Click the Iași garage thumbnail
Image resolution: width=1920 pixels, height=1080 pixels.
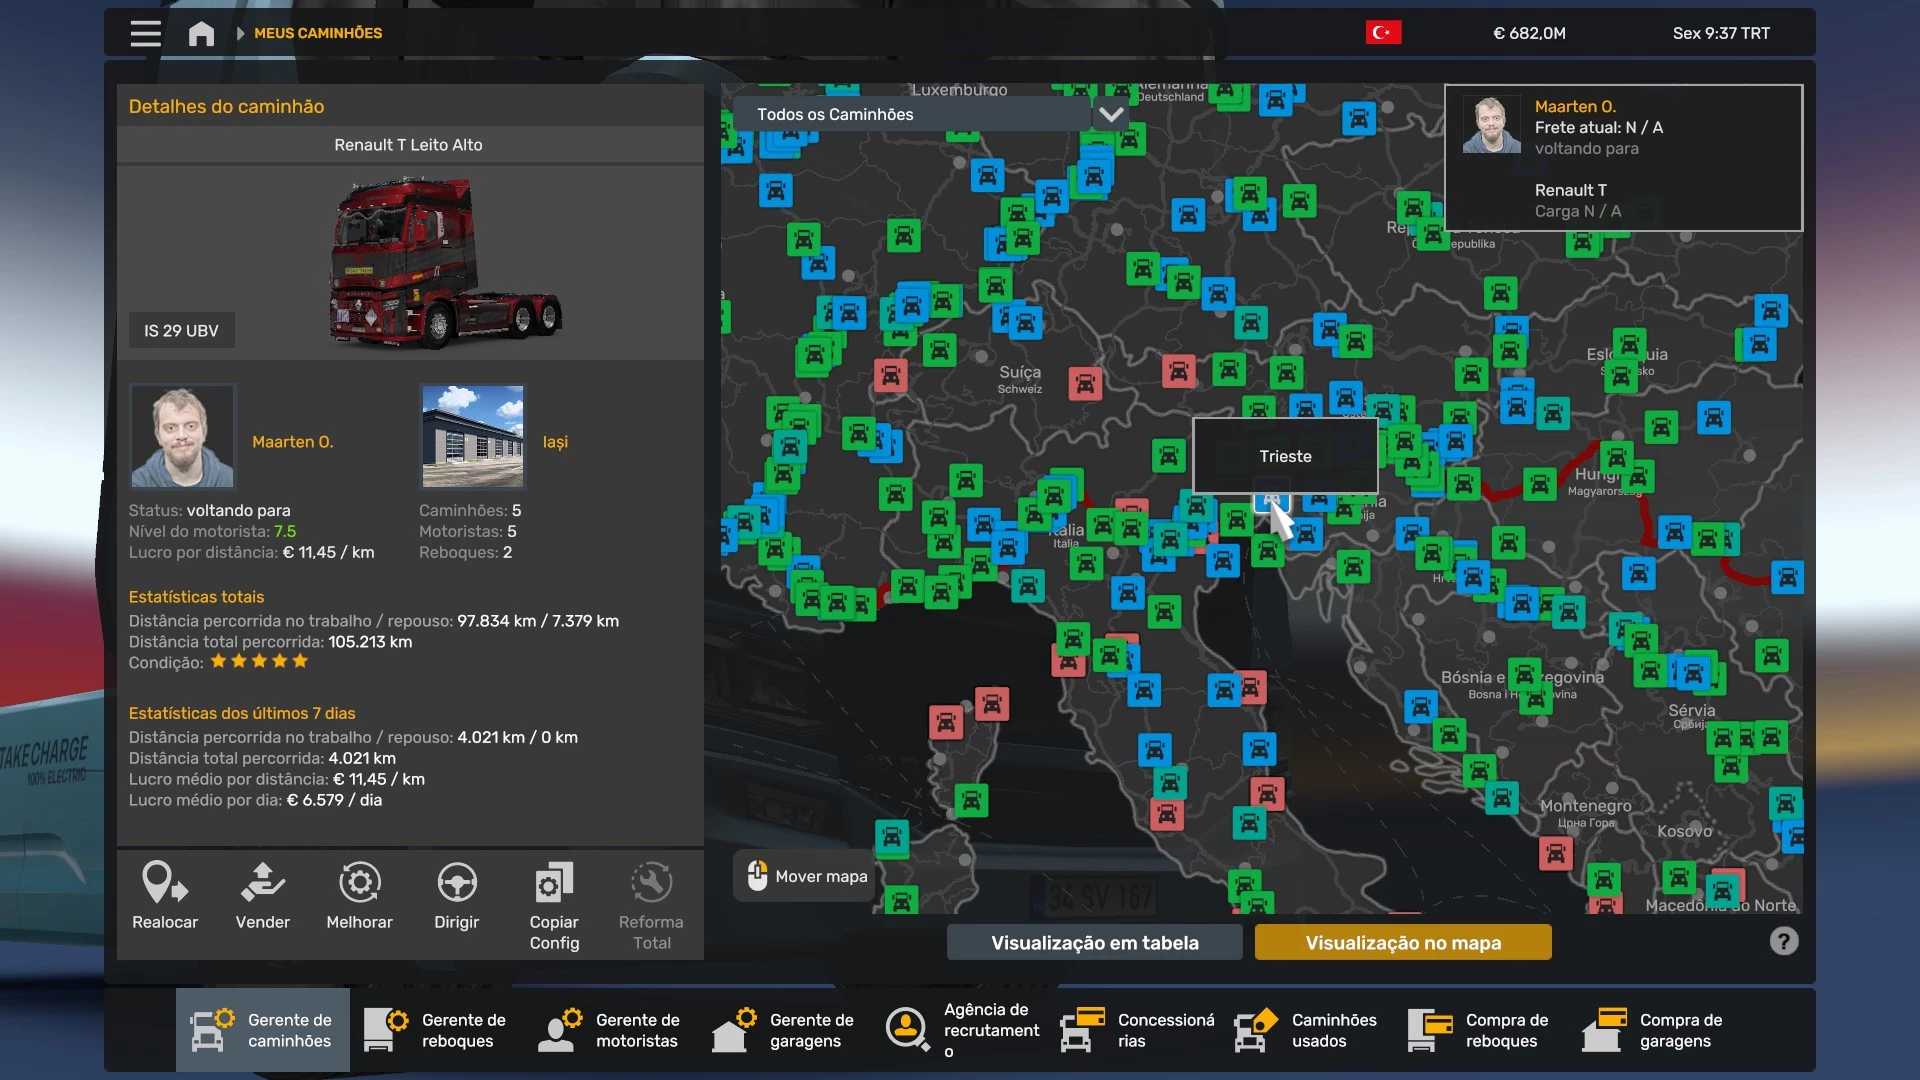pyautogui.click(x=473, y=436)
